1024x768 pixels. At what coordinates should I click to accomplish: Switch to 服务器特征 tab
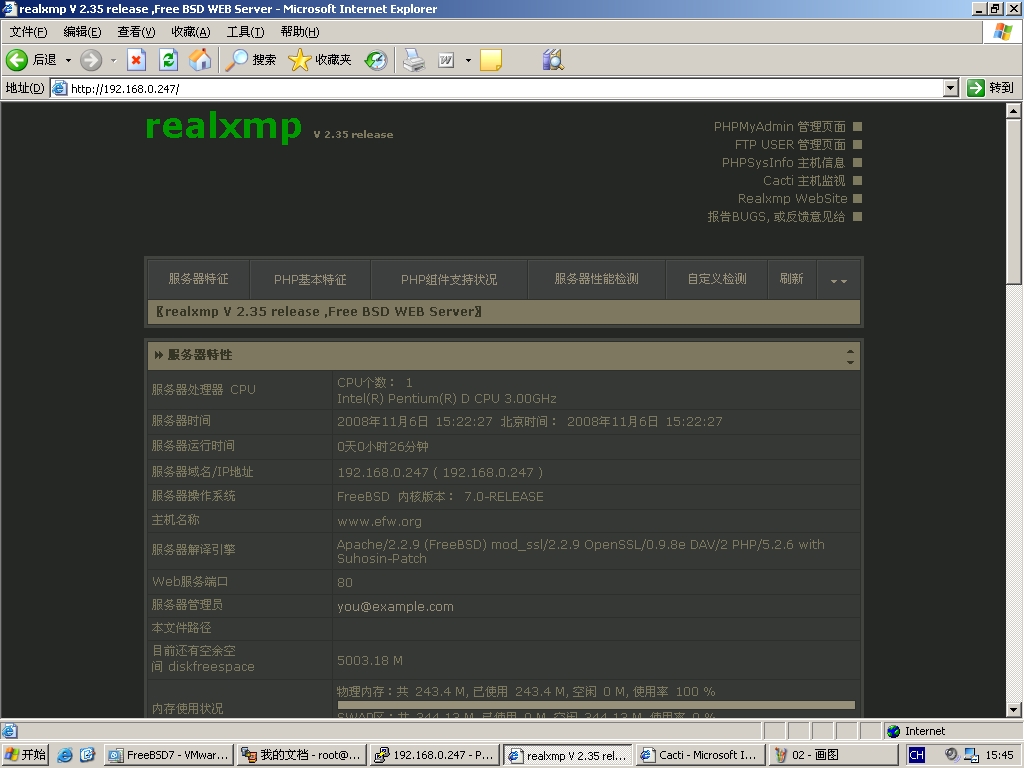click(199, 279)
